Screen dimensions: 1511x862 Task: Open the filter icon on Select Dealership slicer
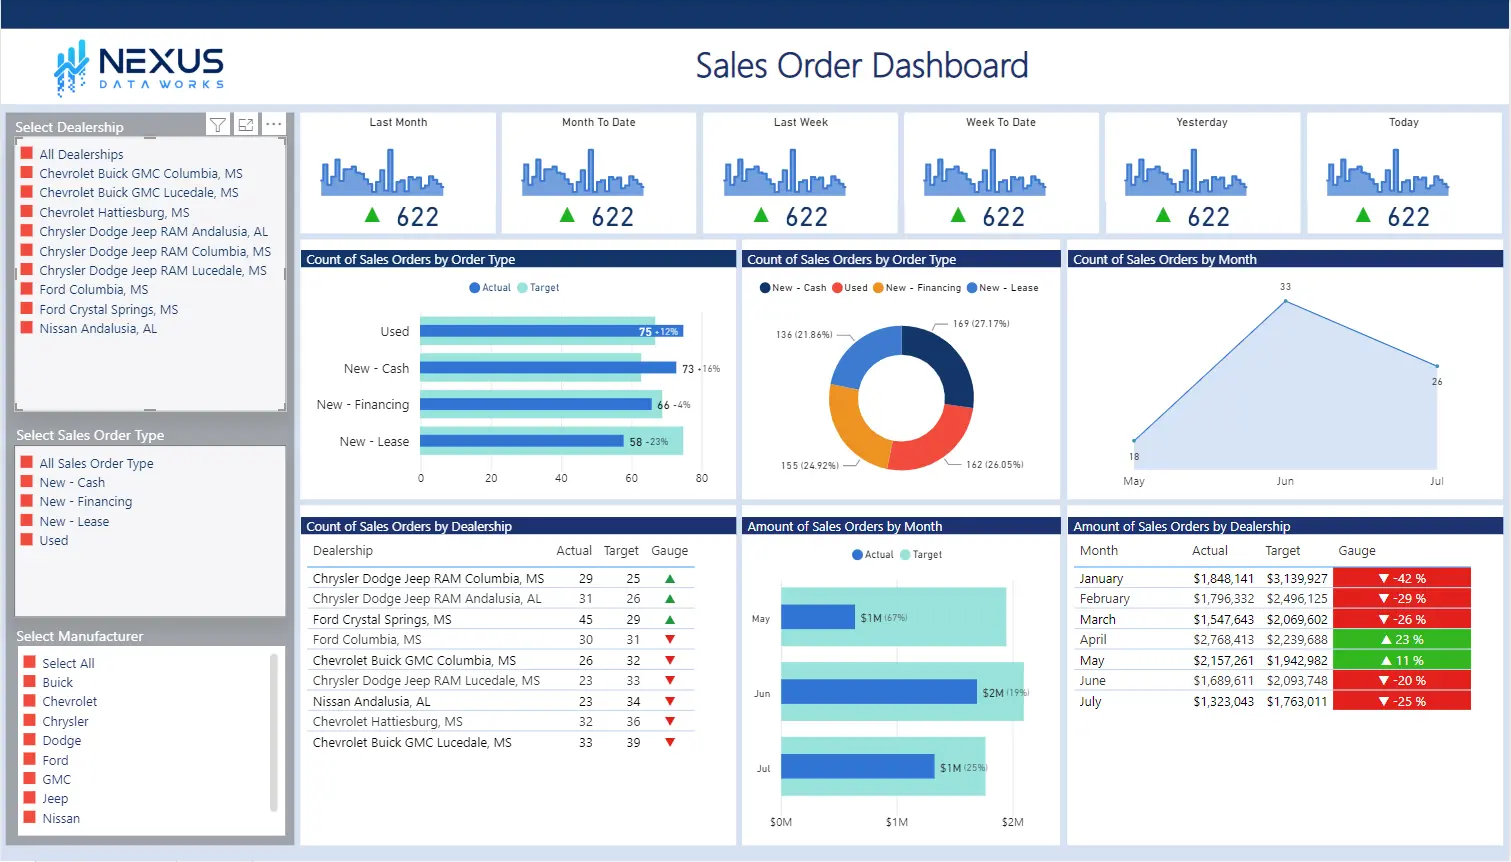[x=217, y=125]
